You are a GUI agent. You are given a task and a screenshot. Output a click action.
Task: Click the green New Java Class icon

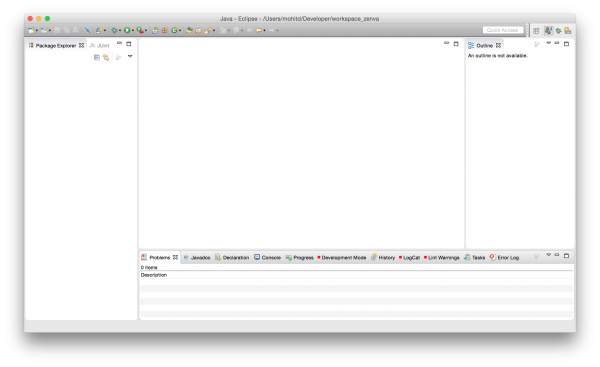click(174, 30)
